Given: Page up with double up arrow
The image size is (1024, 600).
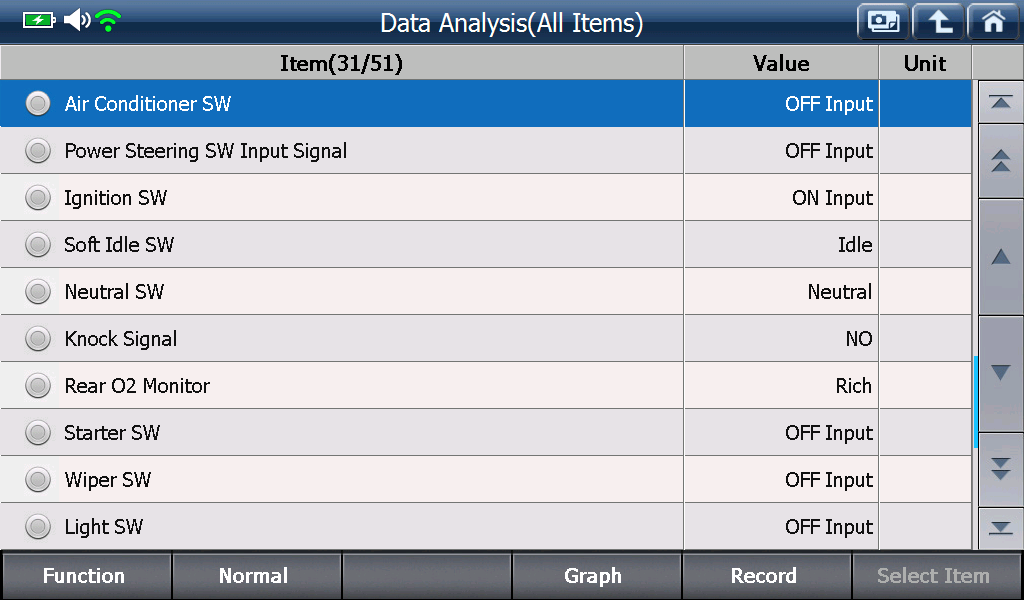Looking at the screenshot, I should click(x=1000, y=161).
